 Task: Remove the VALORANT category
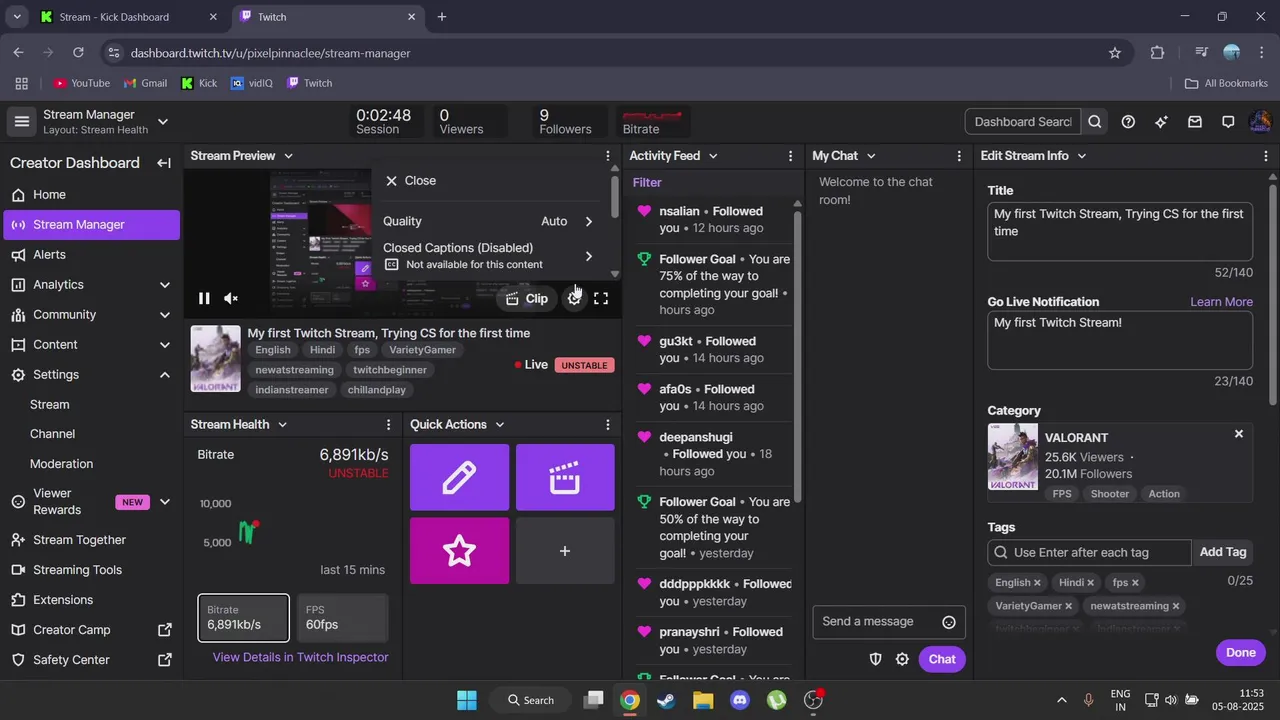[x=1238, y=434]
